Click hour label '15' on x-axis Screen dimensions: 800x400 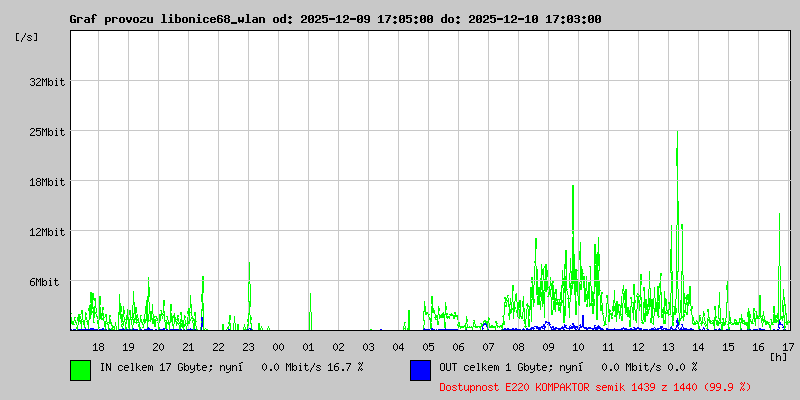click(x=728, y=347)
